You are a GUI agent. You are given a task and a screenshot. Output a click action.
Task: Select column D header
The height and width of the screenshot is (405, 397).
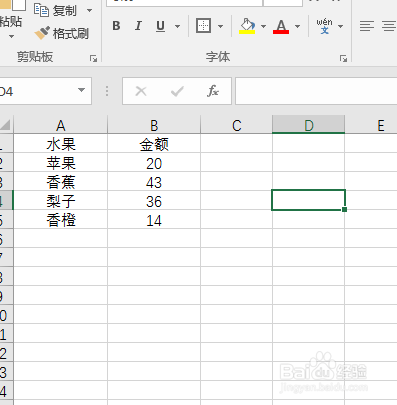(309, 125)
